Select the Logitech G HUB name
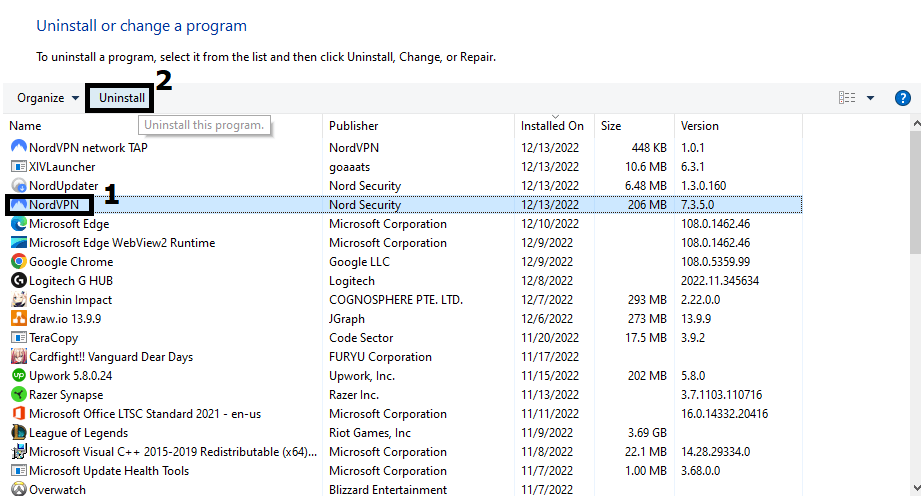 coord(71,281)
